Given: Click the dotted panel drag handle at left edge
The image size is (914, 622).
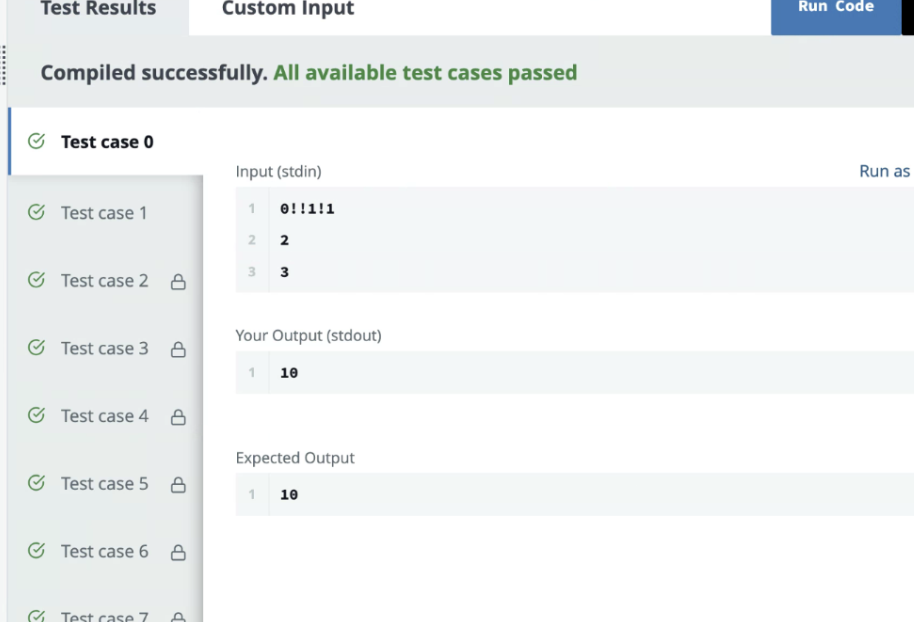Looking at the screenshot, I should point(3,65).
